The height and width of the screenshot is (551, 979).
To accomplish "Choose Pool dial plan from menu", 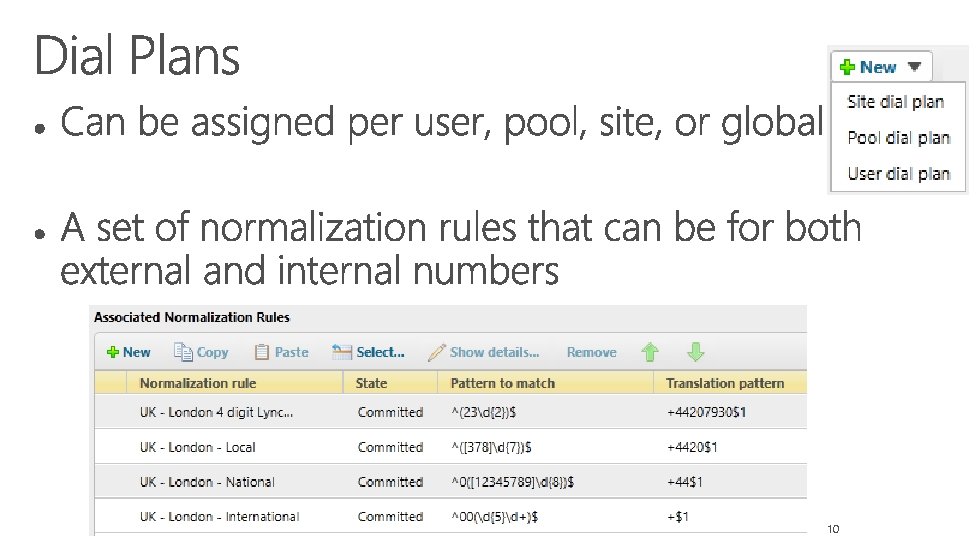I will click(898, 138).
